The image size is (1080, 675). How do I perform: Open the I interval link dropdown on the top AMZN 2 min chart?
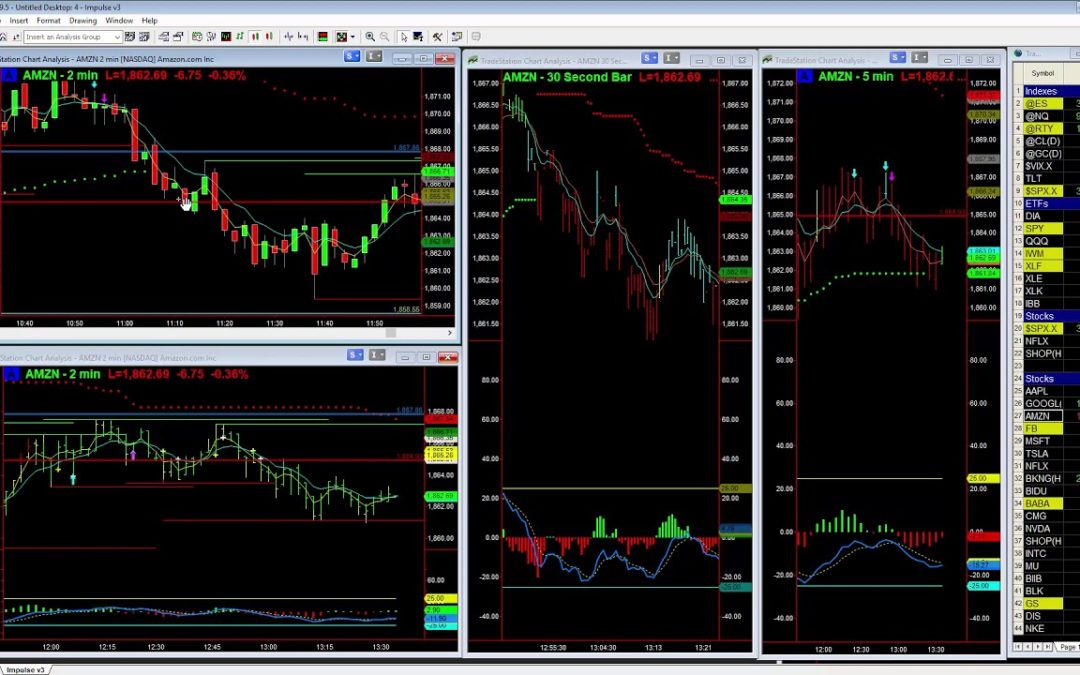click(374, 56)
